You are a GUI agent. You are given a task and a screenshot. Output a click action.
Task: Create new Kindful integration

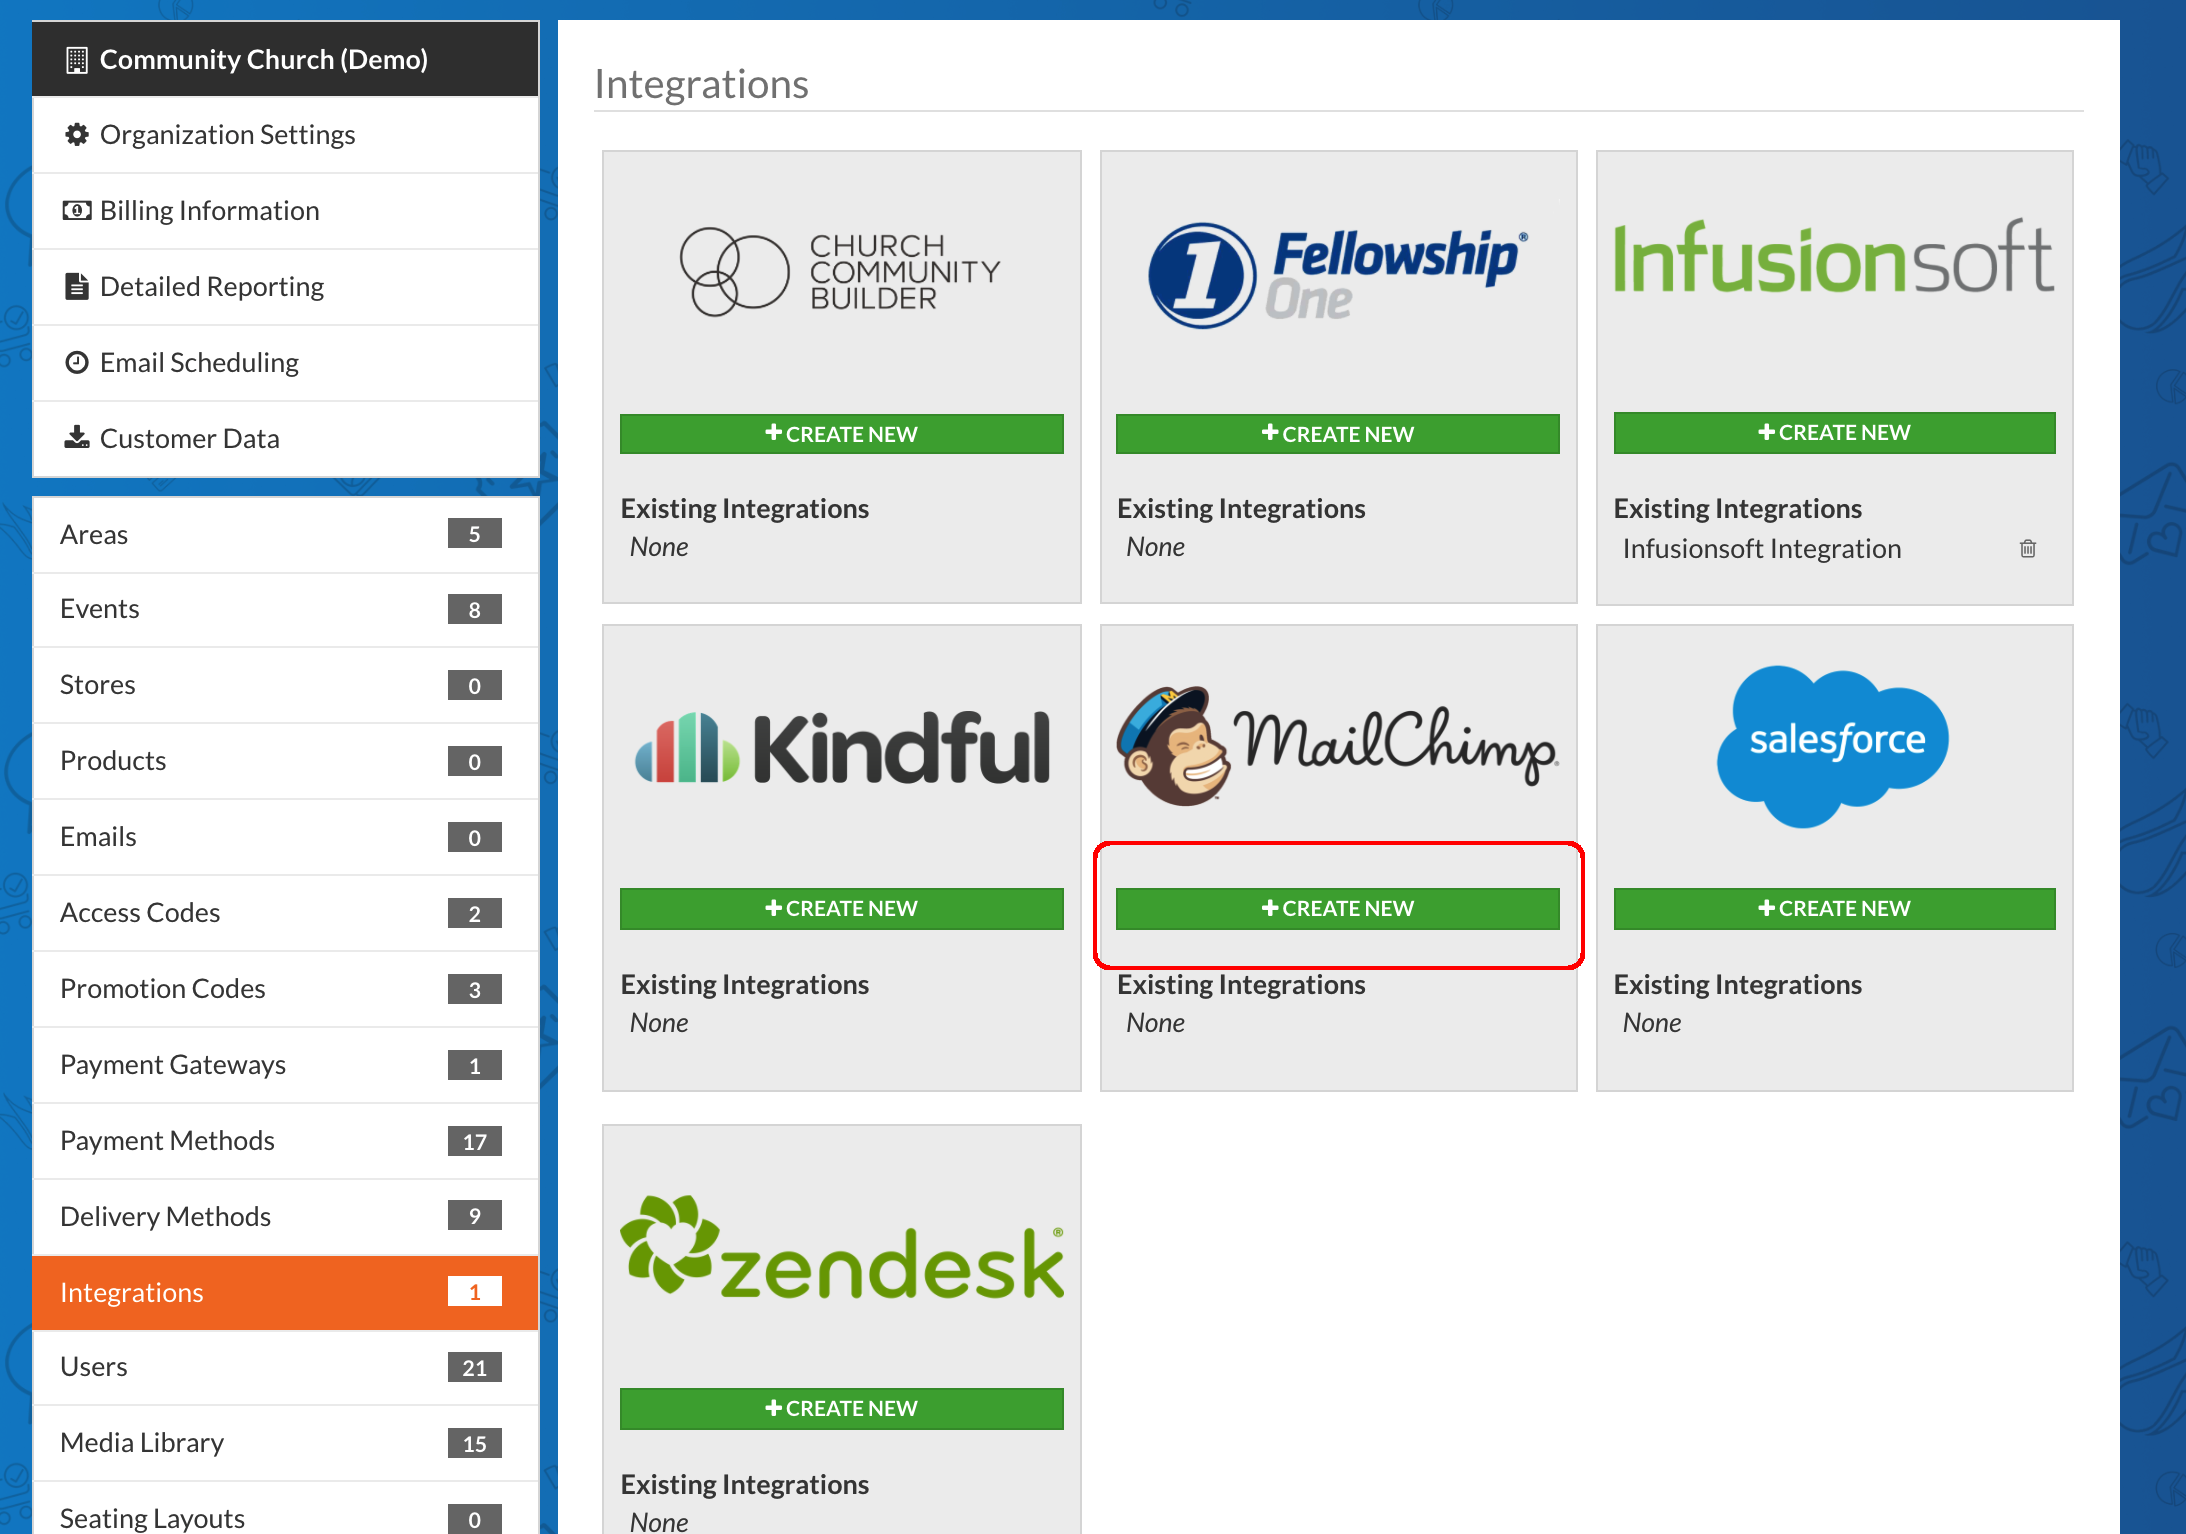coord(840,908)
